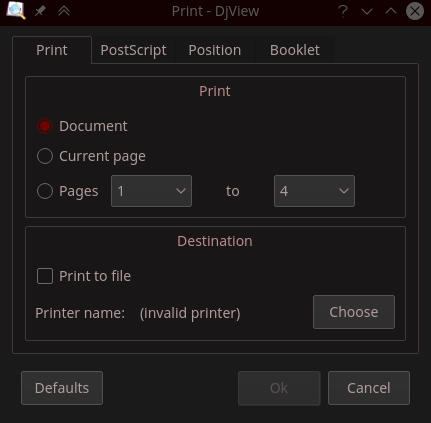Click the 'Destination' group heading

[215, 241]
